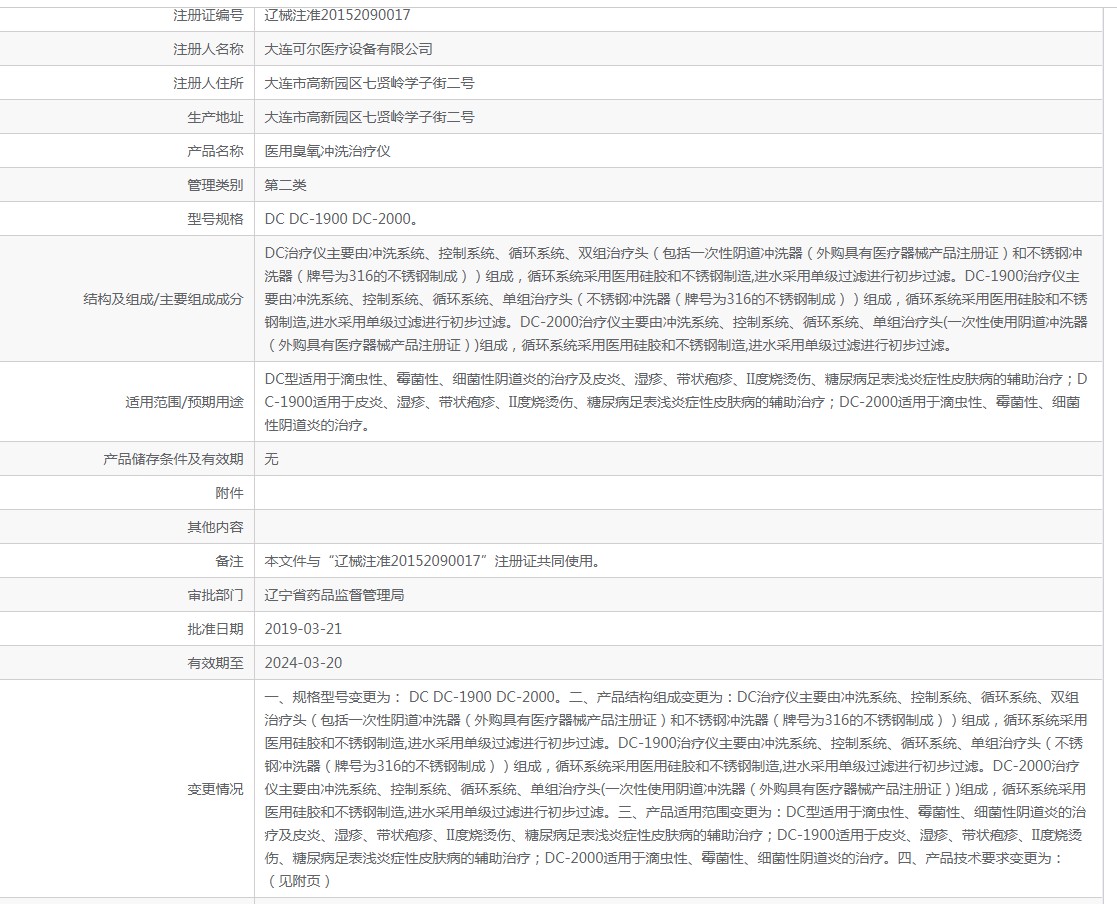Image resolution: width=1117 pixels, height=904 pixels.
Task: Click the 注册人住所 address value
Action: click(x=369, y=83)
